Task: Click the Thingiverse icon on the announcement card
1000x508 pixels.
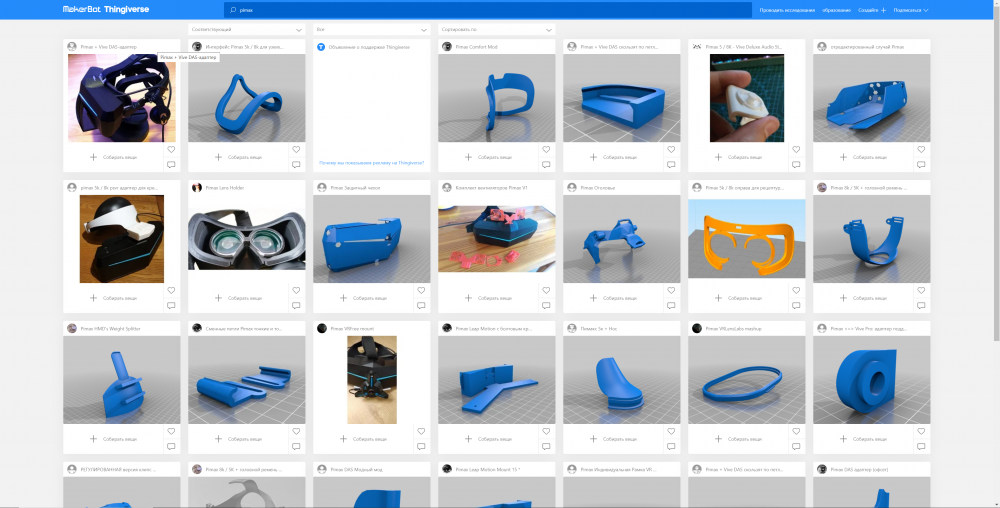Action: [x=321, y=47]
